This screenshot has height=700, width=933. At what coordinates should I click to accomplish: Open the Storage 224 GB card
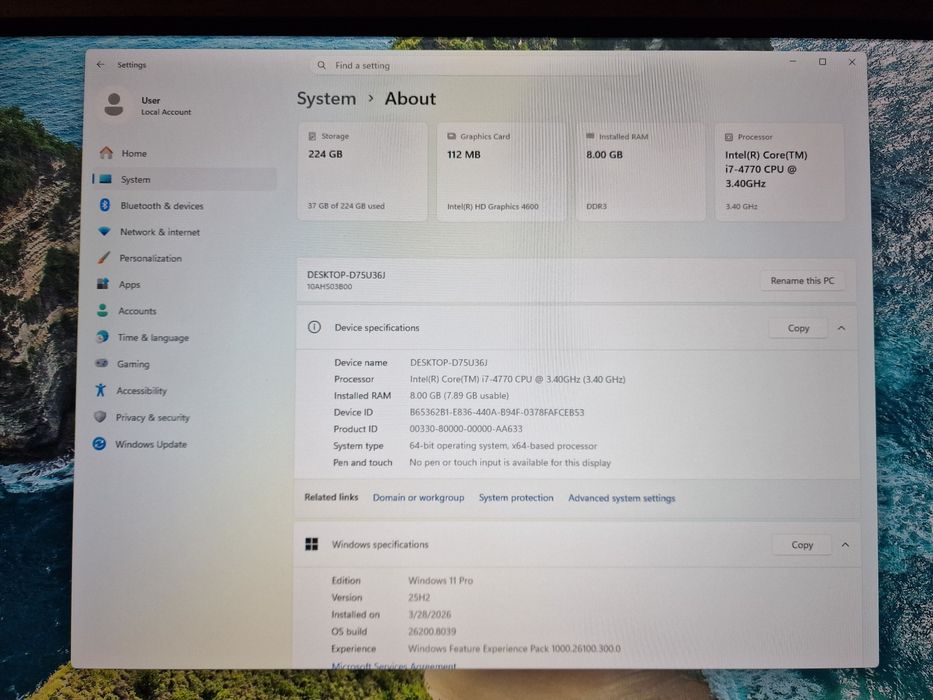[x=362, y=171]
